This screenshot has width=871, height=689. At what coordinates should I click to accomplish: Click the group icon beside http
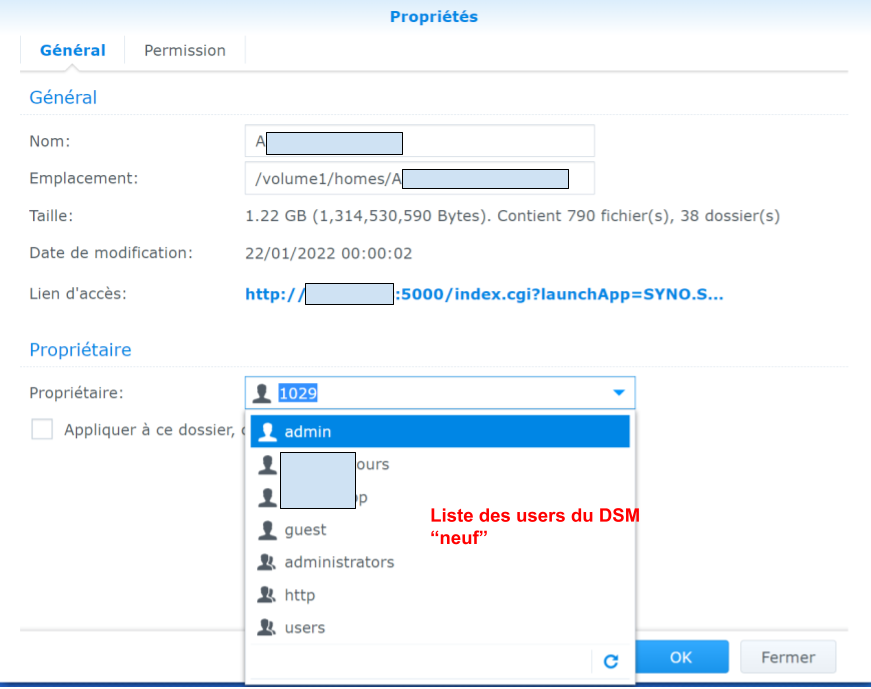pyautogui.click(x=267, y=595)
